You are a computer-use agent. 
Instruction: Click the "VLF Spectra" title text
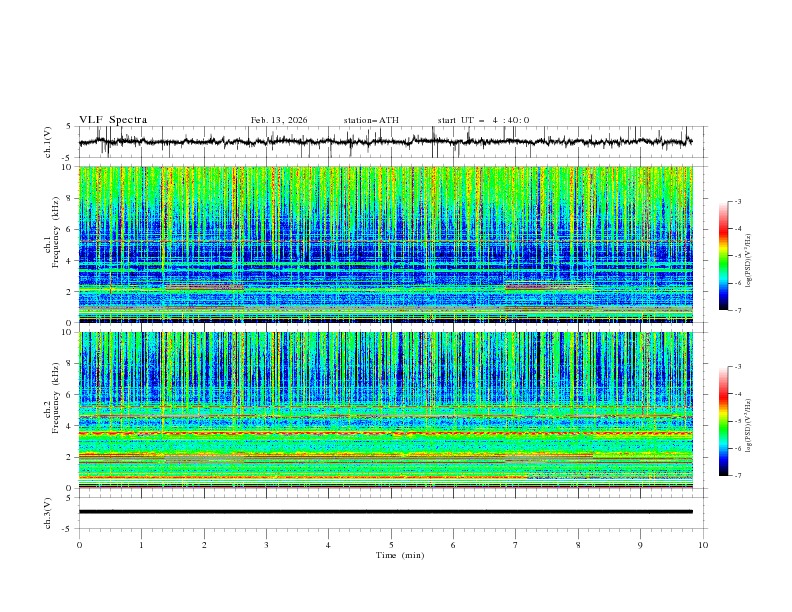point(113,120)
